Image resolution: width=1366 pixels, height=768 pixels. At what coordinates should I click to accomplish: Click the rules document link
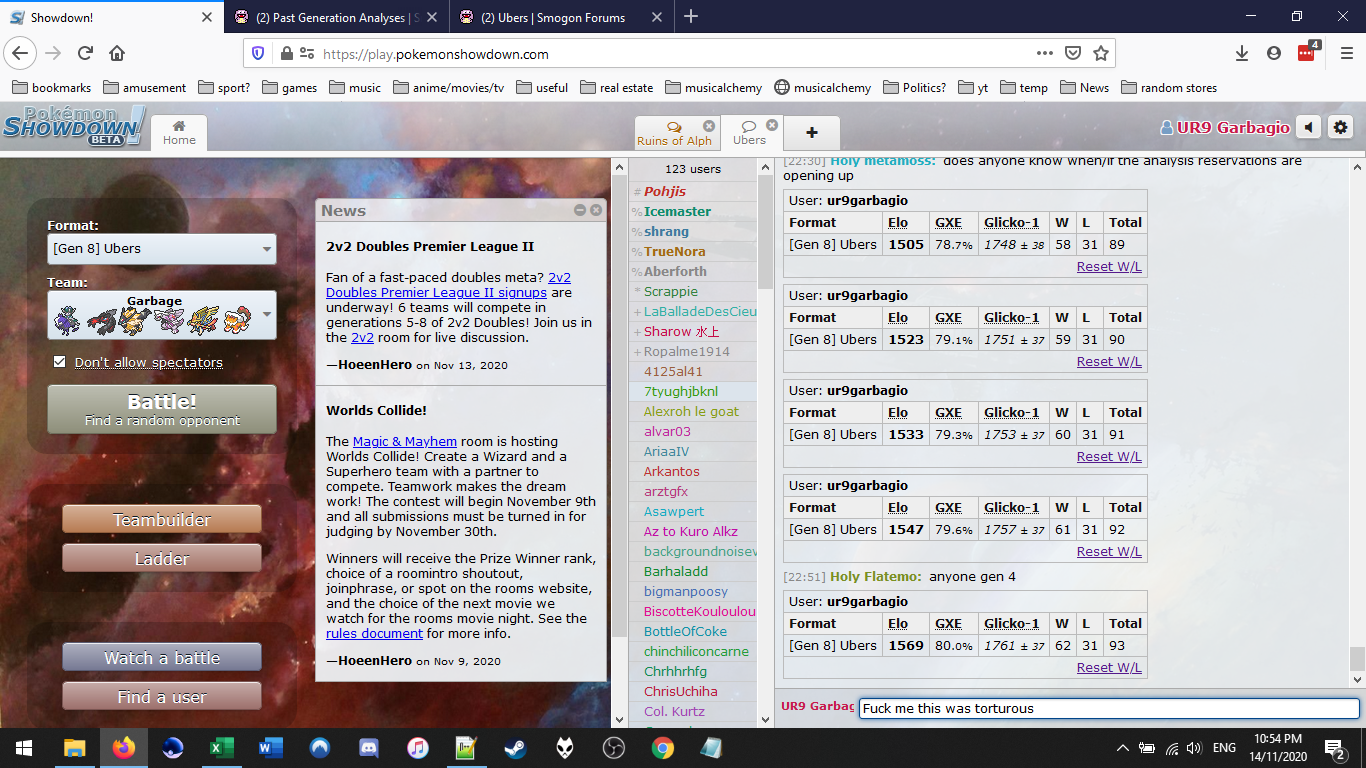coord(374,633)
